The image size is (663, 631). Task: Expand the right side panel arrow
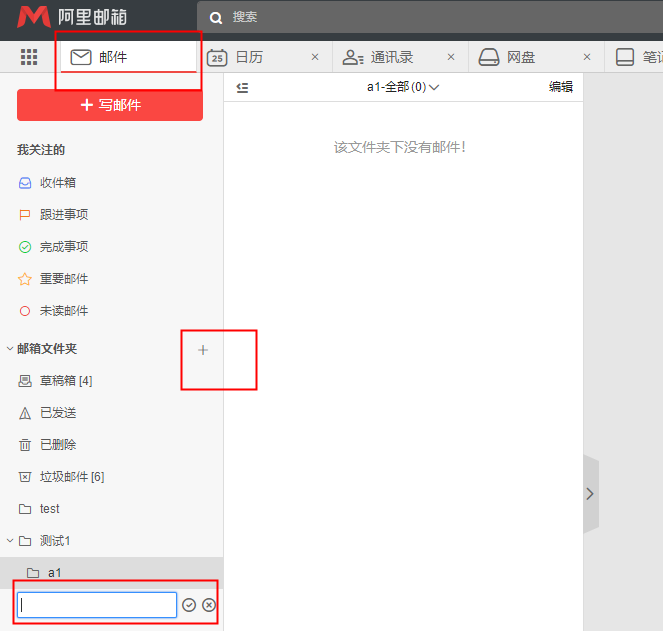pyautogui.click(x=590, y=494)
